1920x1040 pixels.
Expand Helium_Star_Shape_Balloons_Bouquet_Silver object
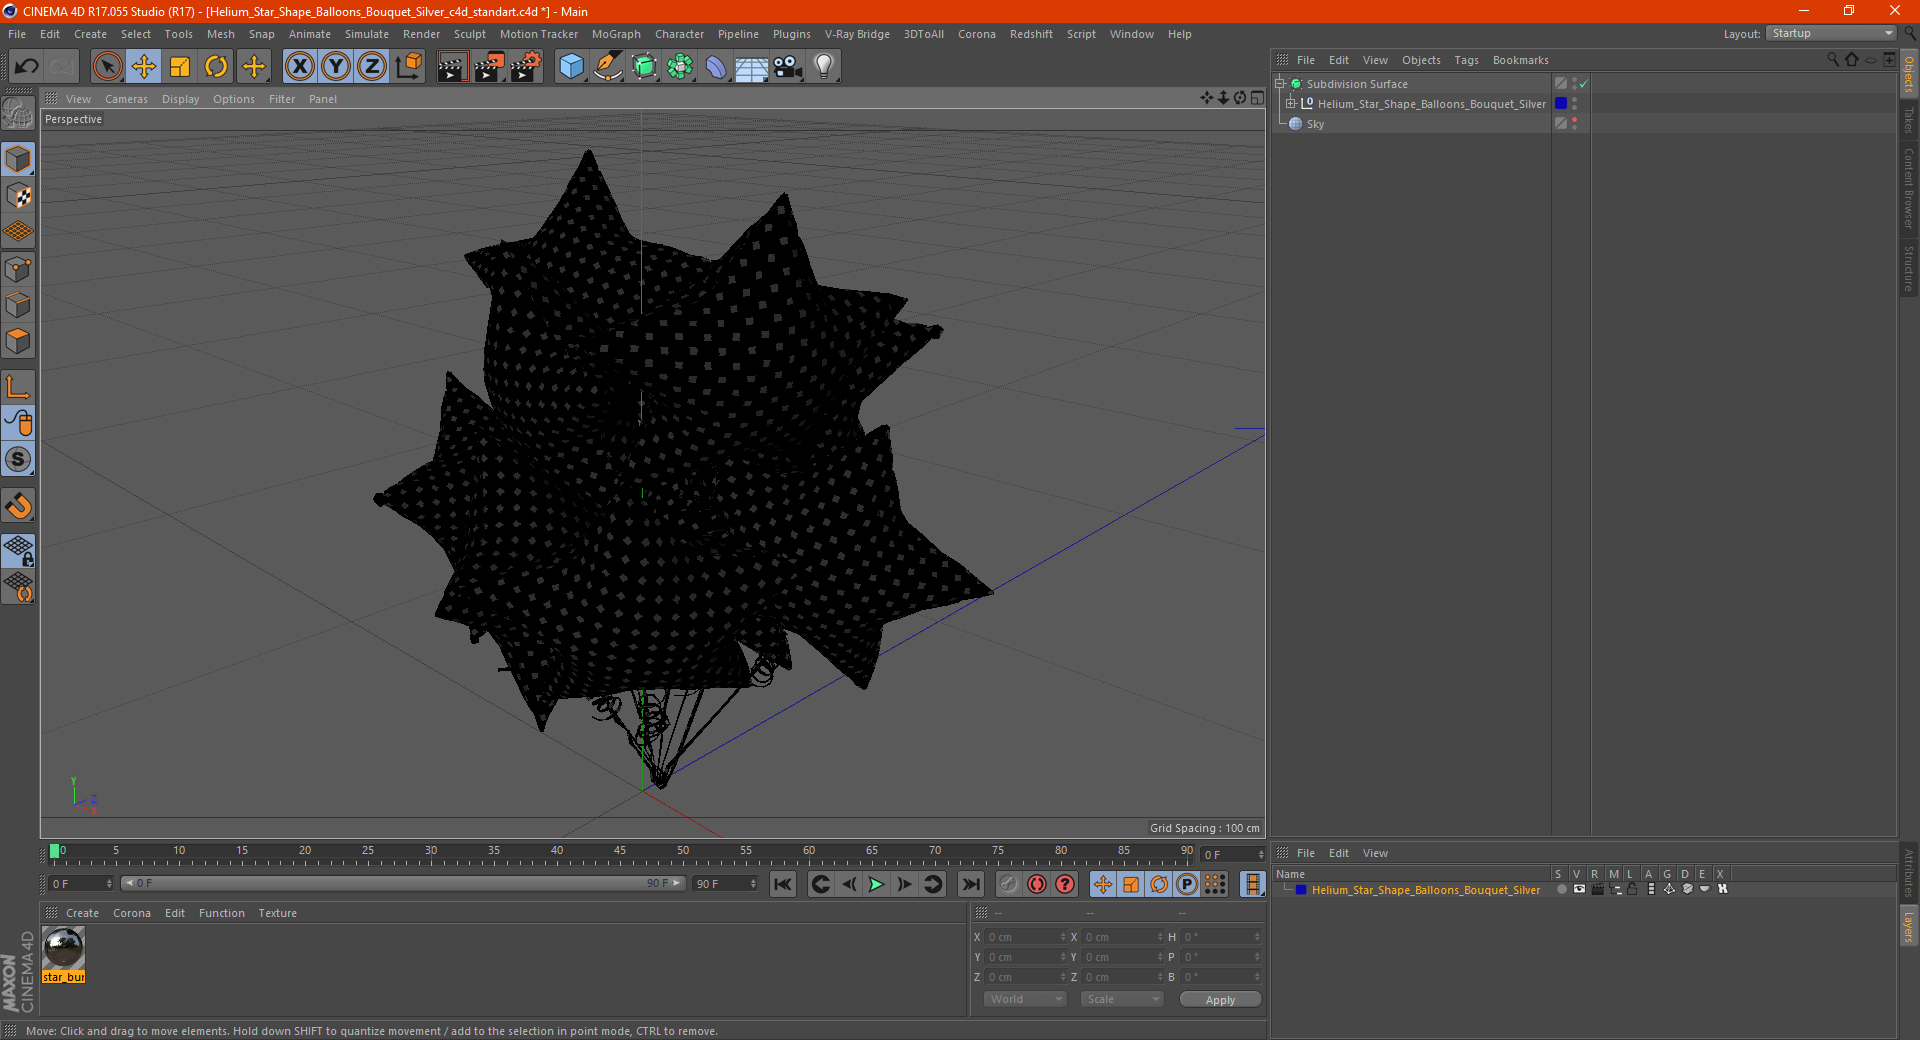1291,104
